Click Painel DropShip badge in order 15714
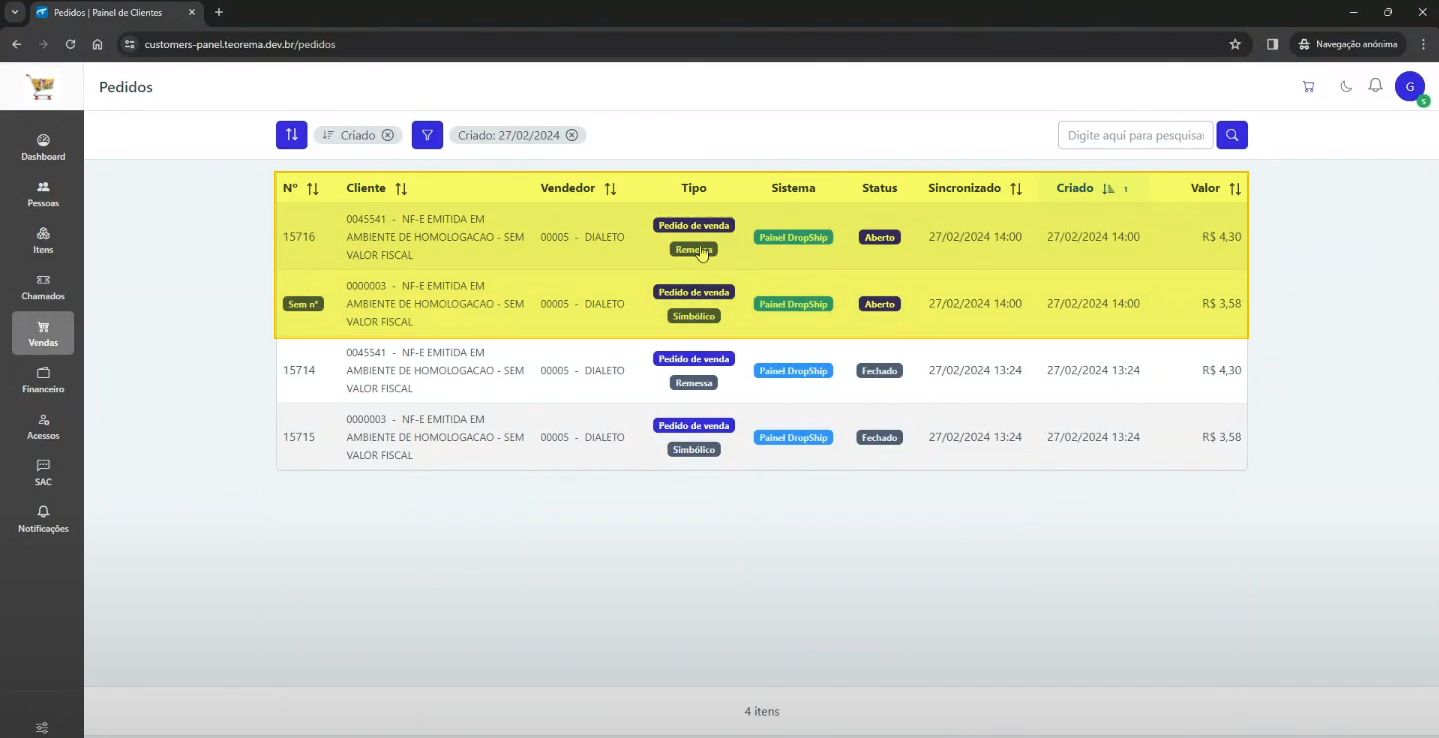The width and height of the screenshot is (1439, 738). pos(793,371)
